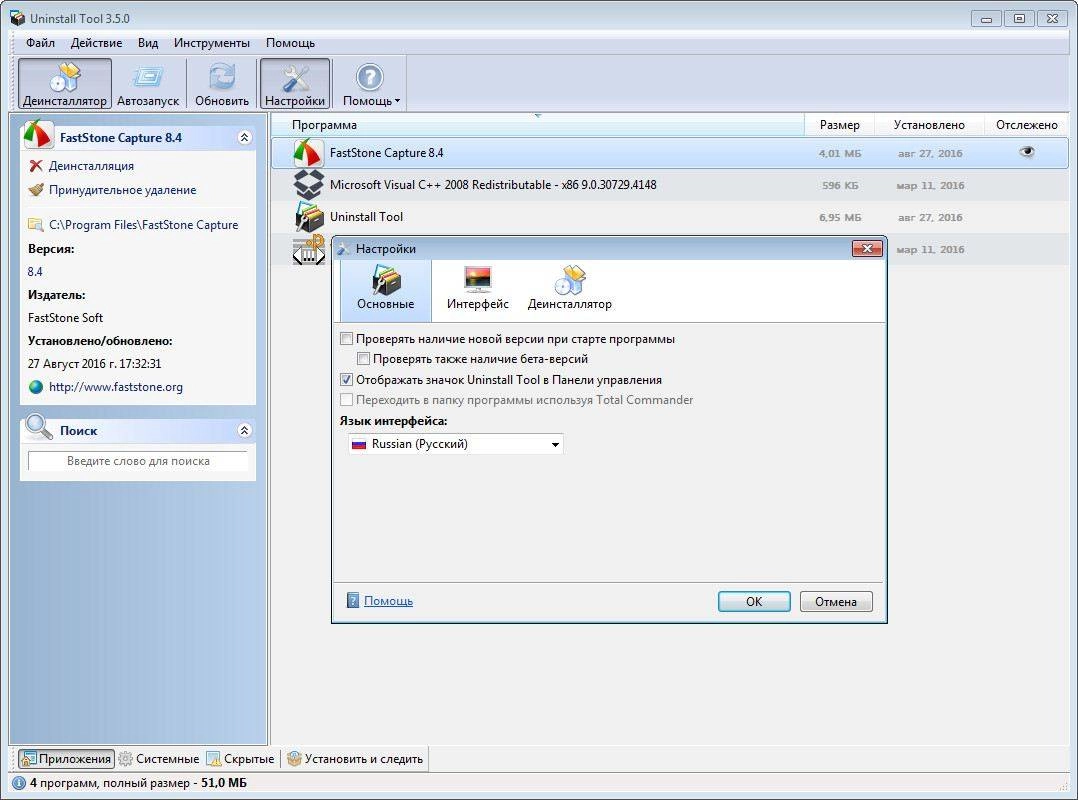Screen dimensions: 1078x800
Task: Click 4,01 МБ size value for FastStone
Action: point(839,153)
